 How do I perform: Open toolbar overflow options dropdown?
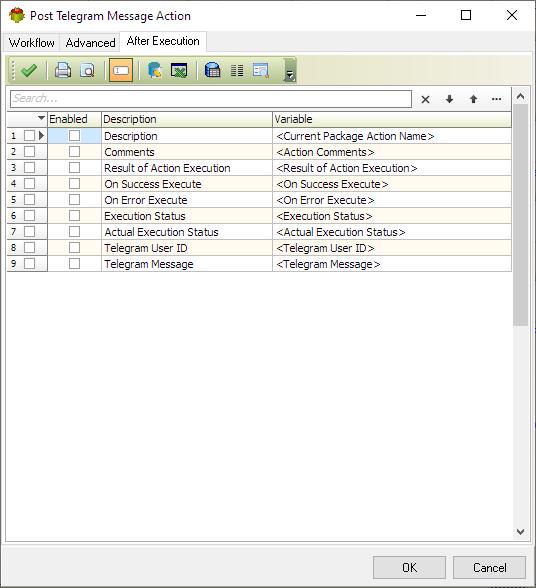pyautogui.click(x=290, y=70)
